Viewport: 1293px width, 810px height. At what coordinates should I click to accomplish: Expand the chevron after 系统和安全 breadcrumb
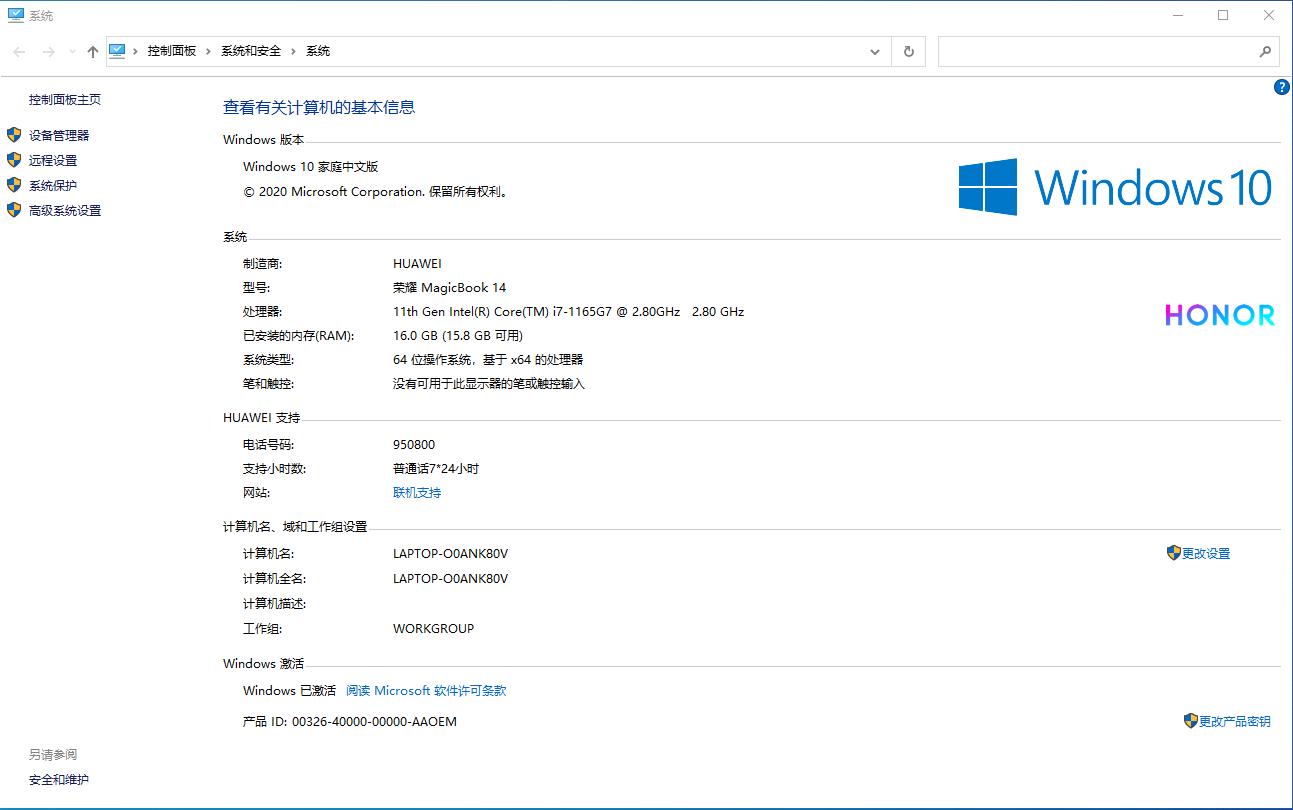click(293, 50)
